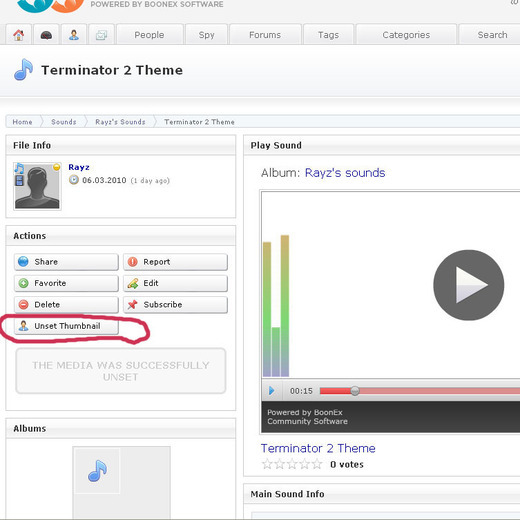Subscribe to this sound

click(x=175, y=305)
